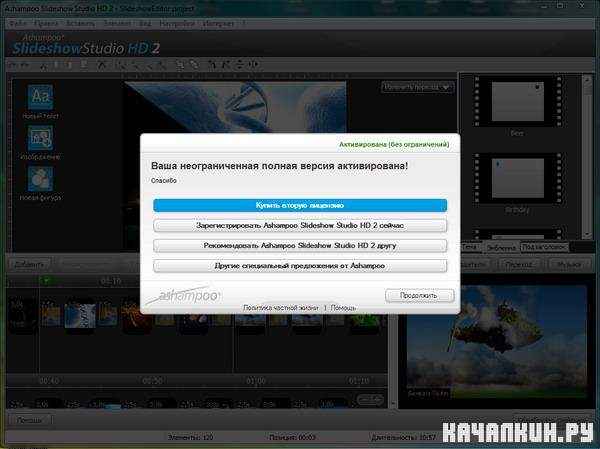Click the 'Переход' button in the right panel
This screenshot has height=449, width=600.
coord(519,264)
